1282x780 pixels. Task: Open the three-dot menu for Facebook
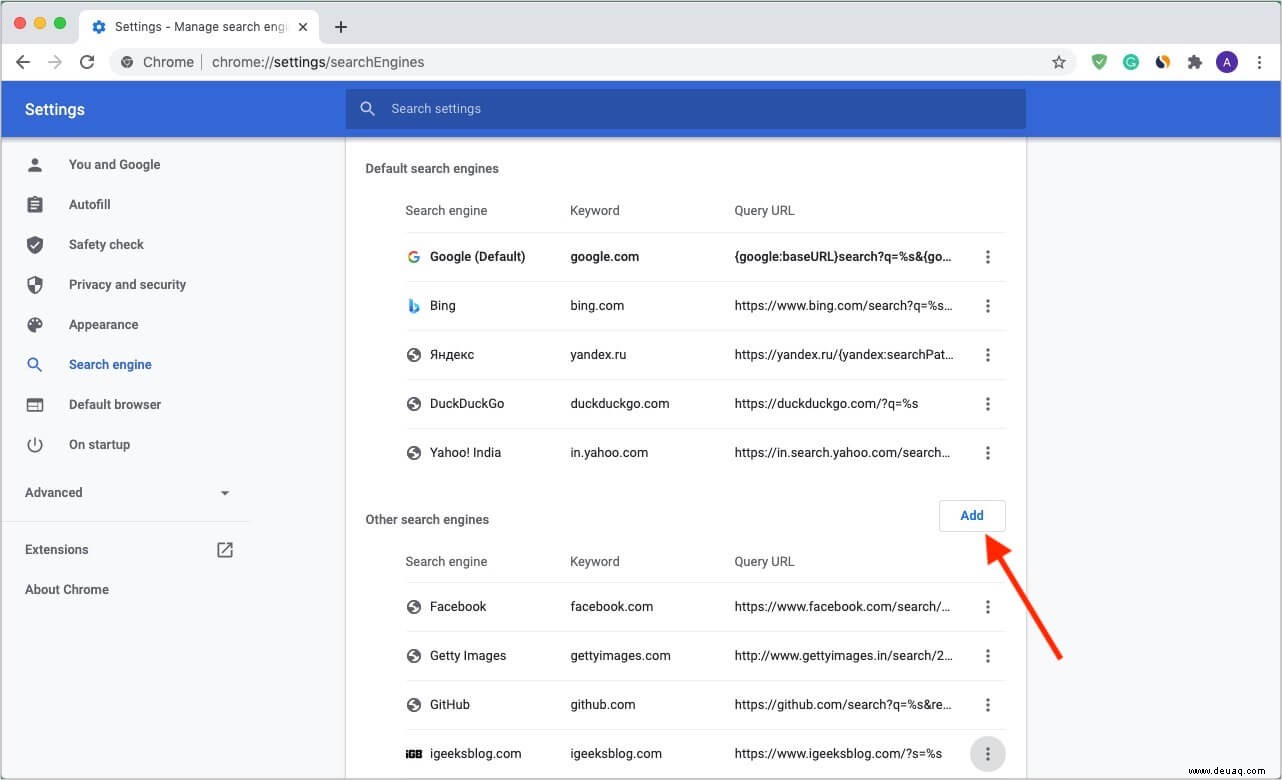coord(988,607)
